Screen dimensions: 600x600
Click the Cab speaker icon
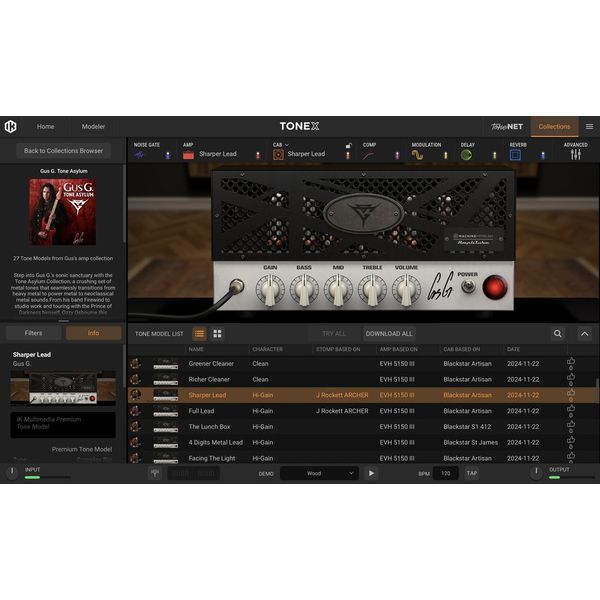click(x=278, y=155)
